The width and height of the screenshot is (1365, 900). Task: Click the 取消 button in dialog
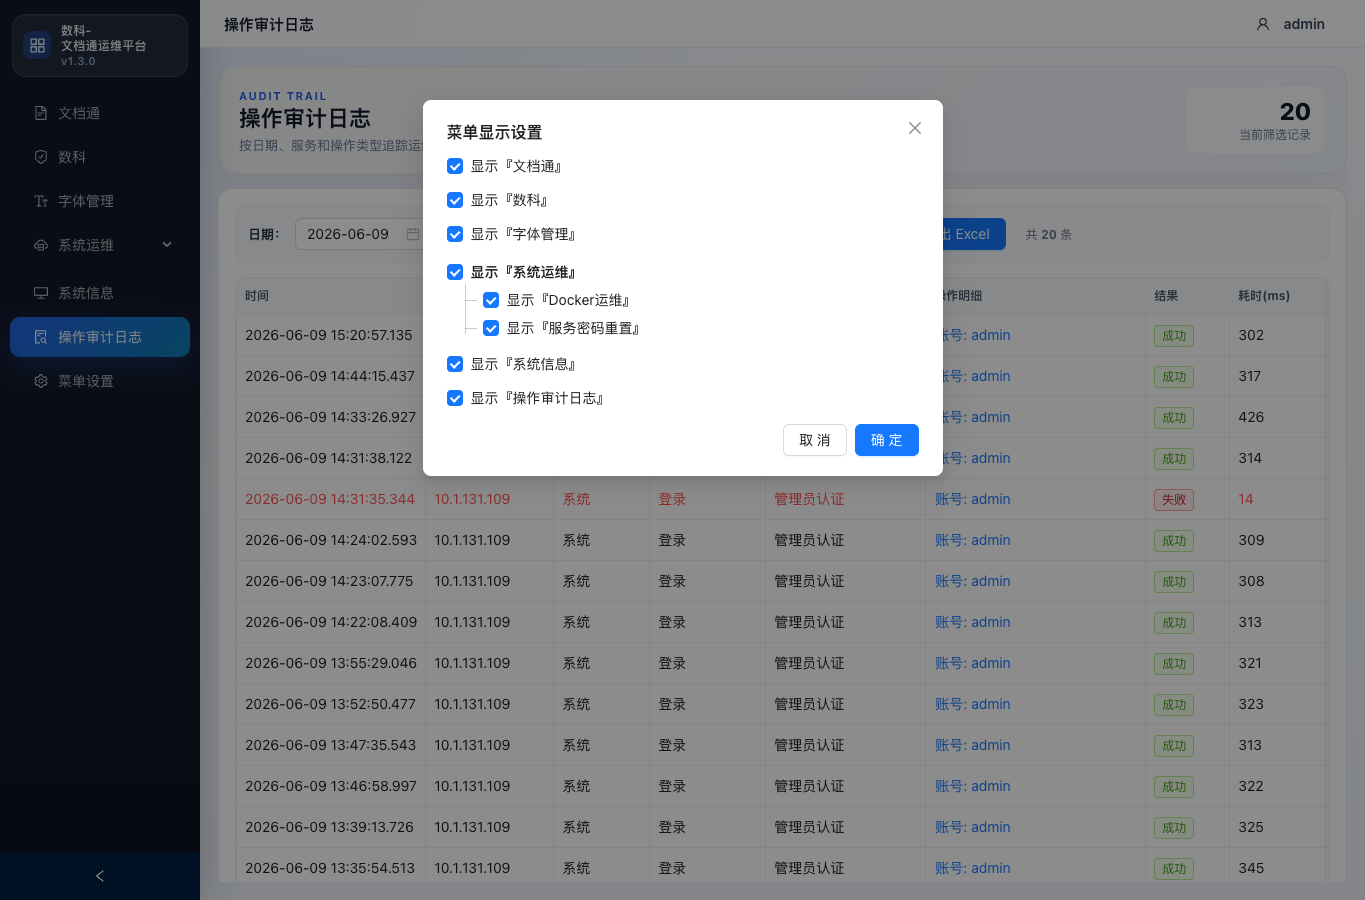pos(815,440)
